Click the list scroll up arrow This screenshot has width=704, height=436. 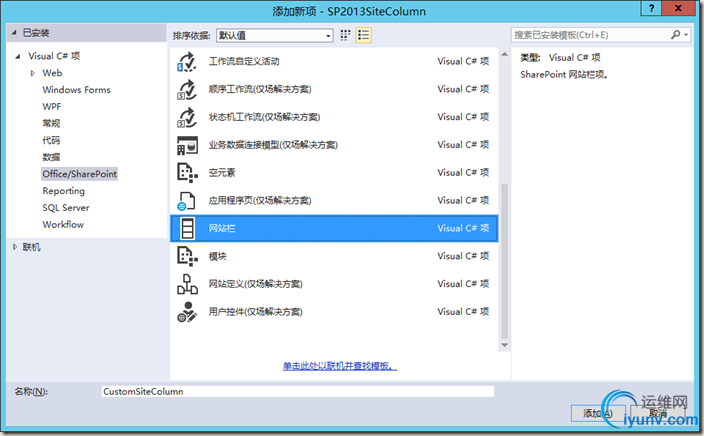point(505,54)
